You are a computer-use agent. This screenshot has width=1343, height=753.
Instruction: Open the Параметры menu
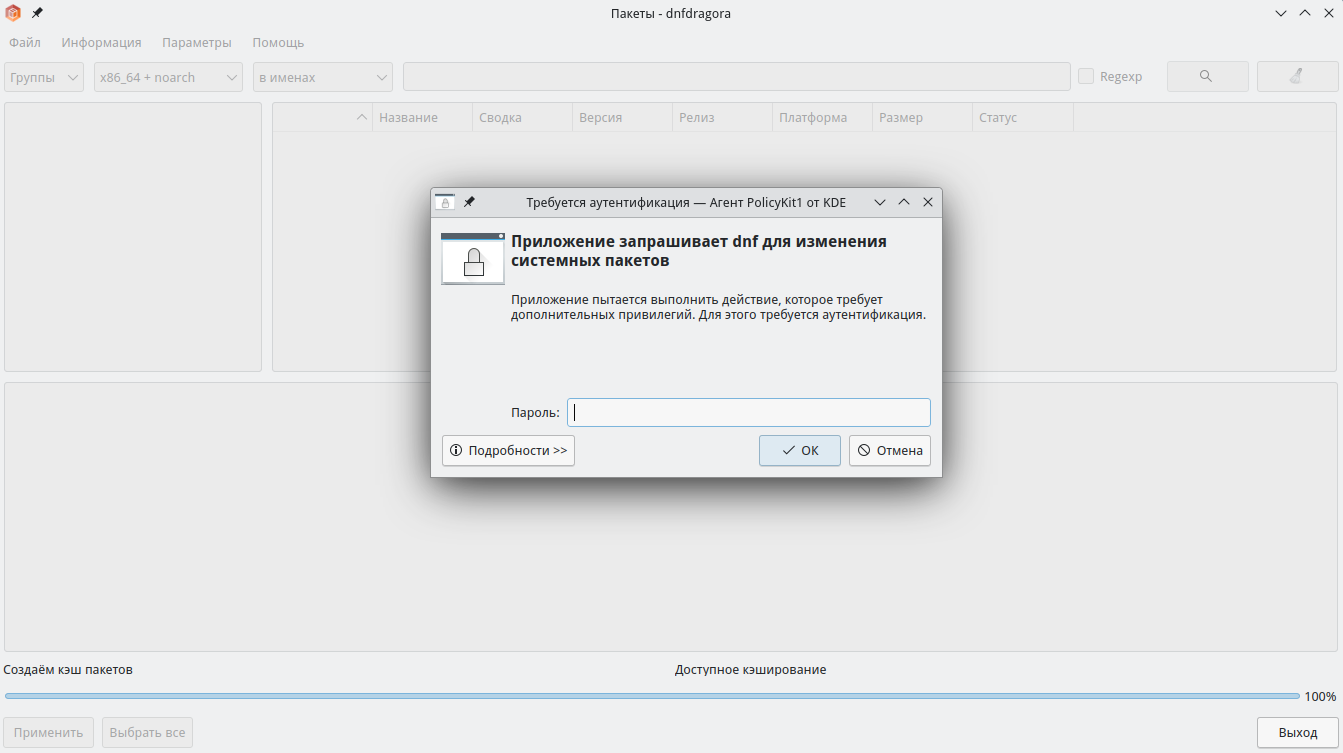tap(197, 43)
